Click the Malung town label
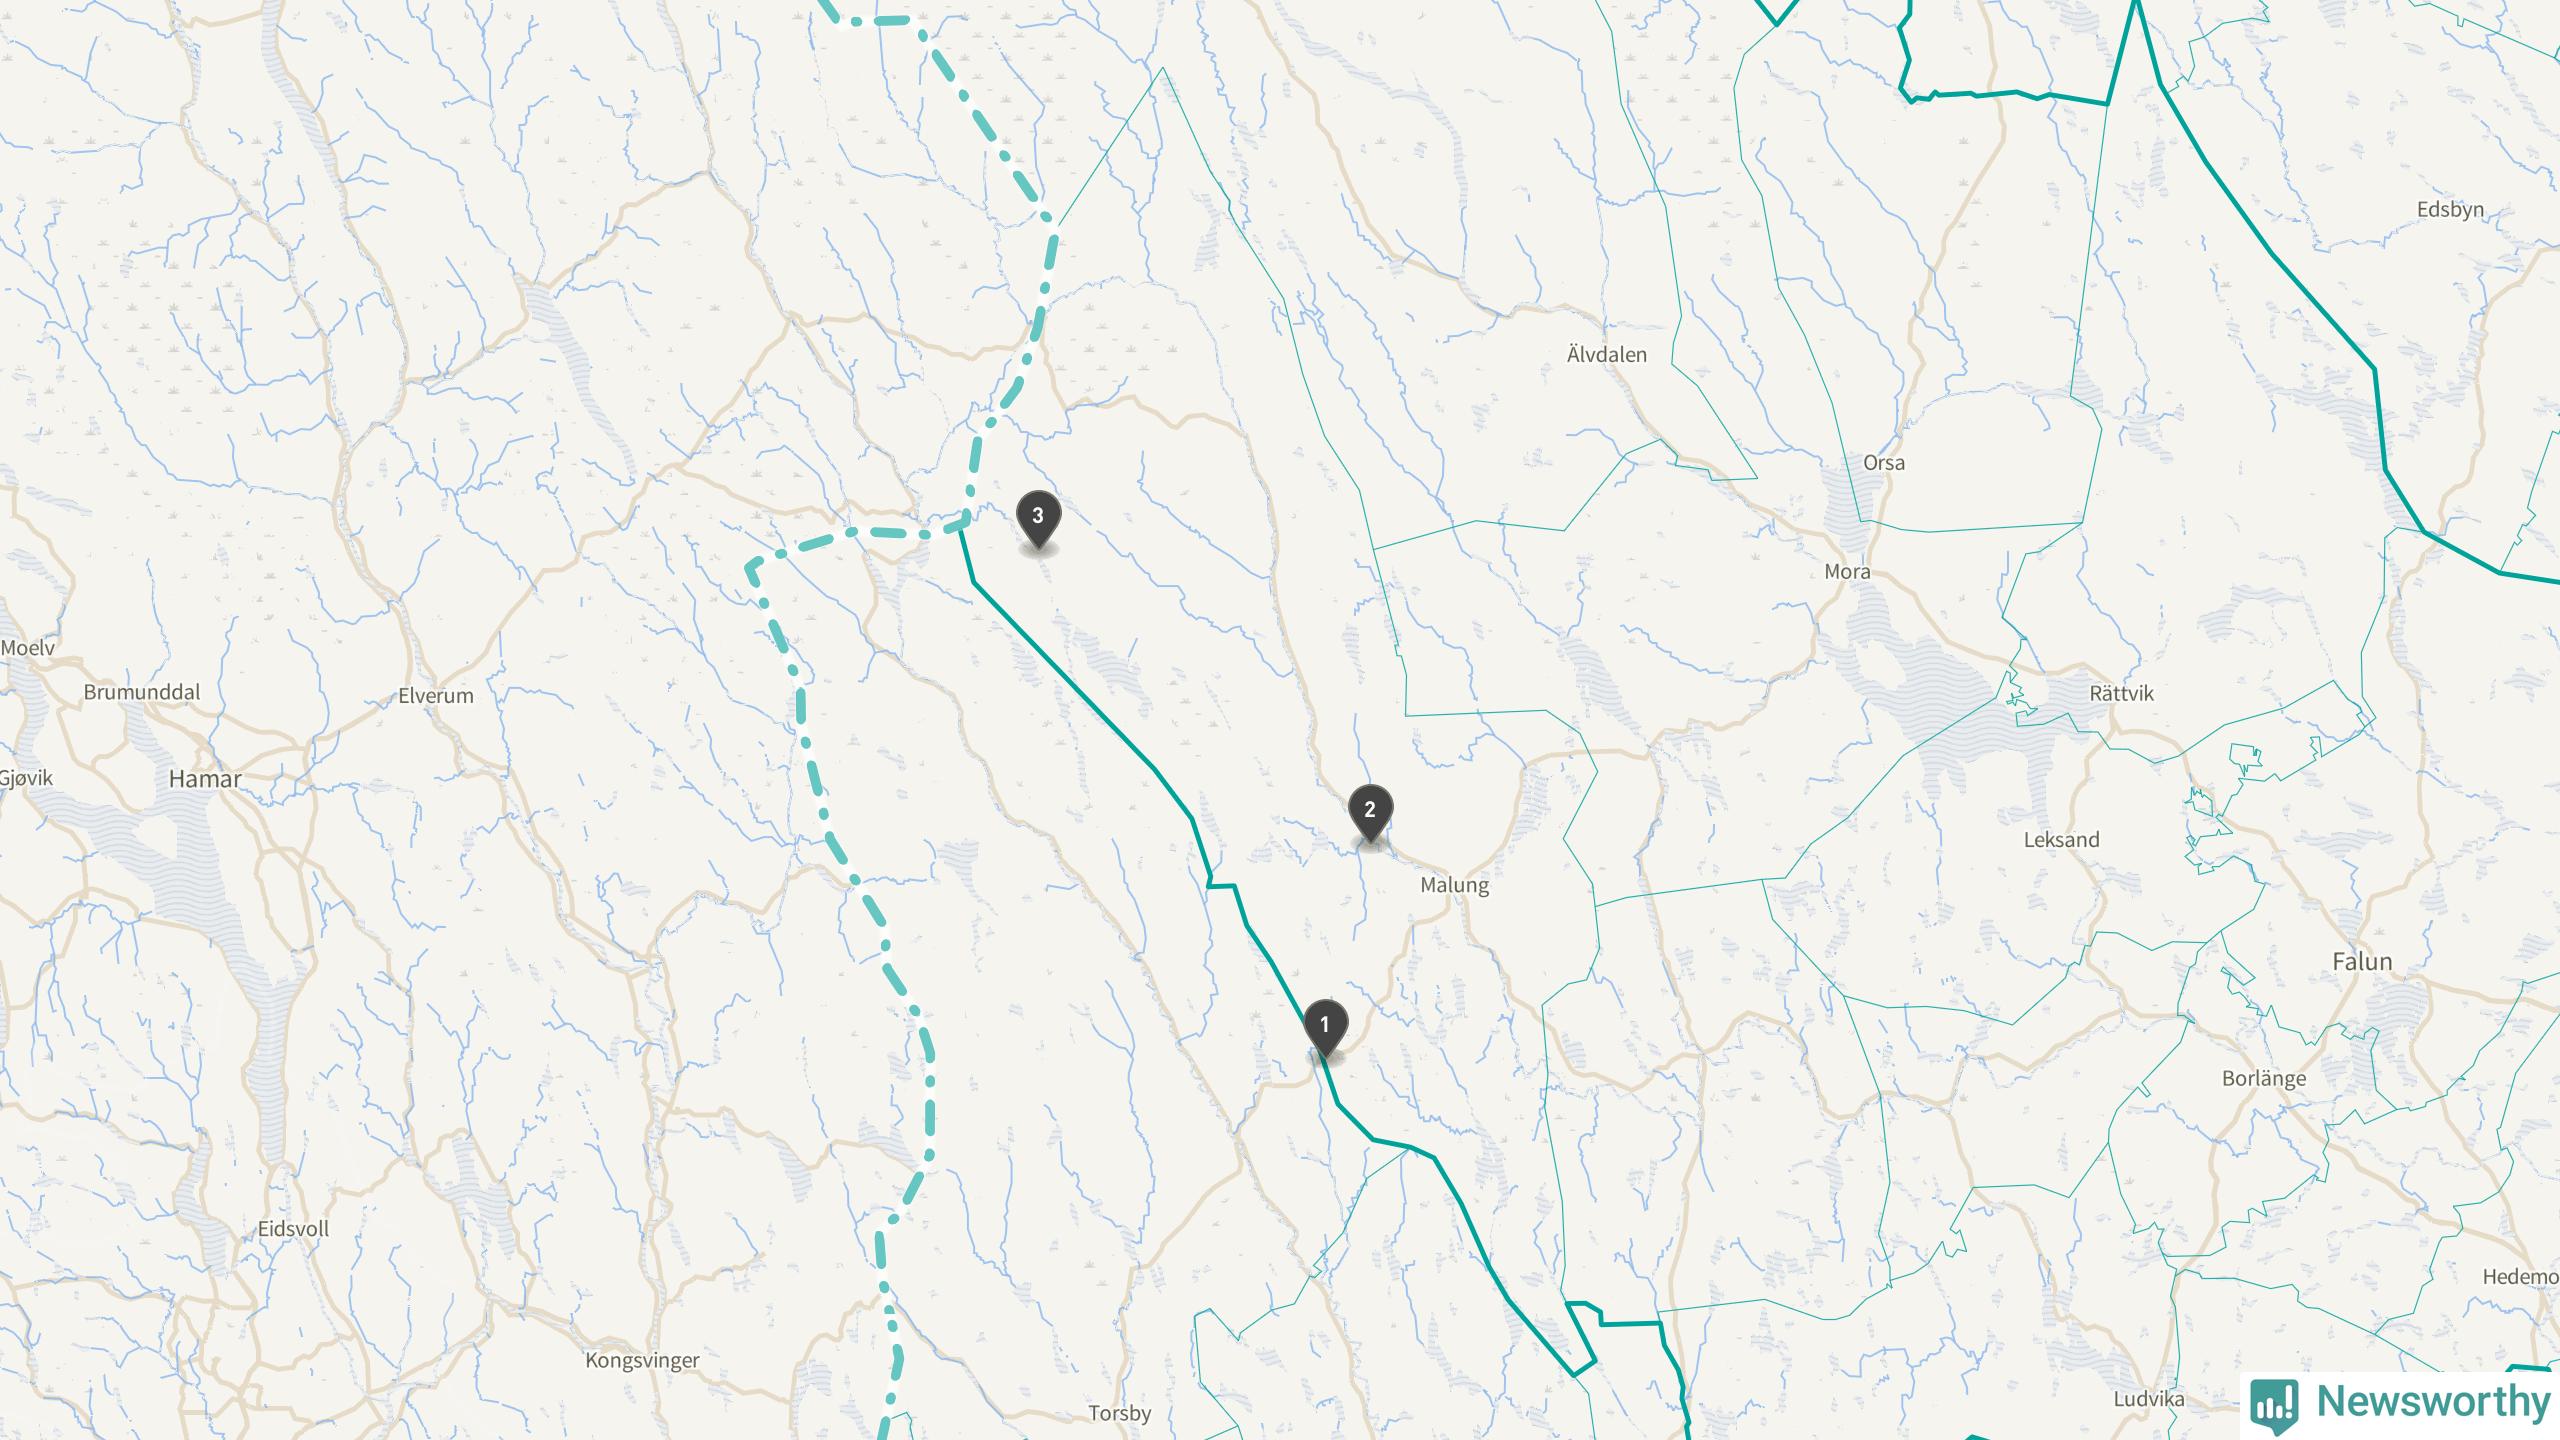This screenshot has height=1440, width=2560. (x=1454, y=885)
